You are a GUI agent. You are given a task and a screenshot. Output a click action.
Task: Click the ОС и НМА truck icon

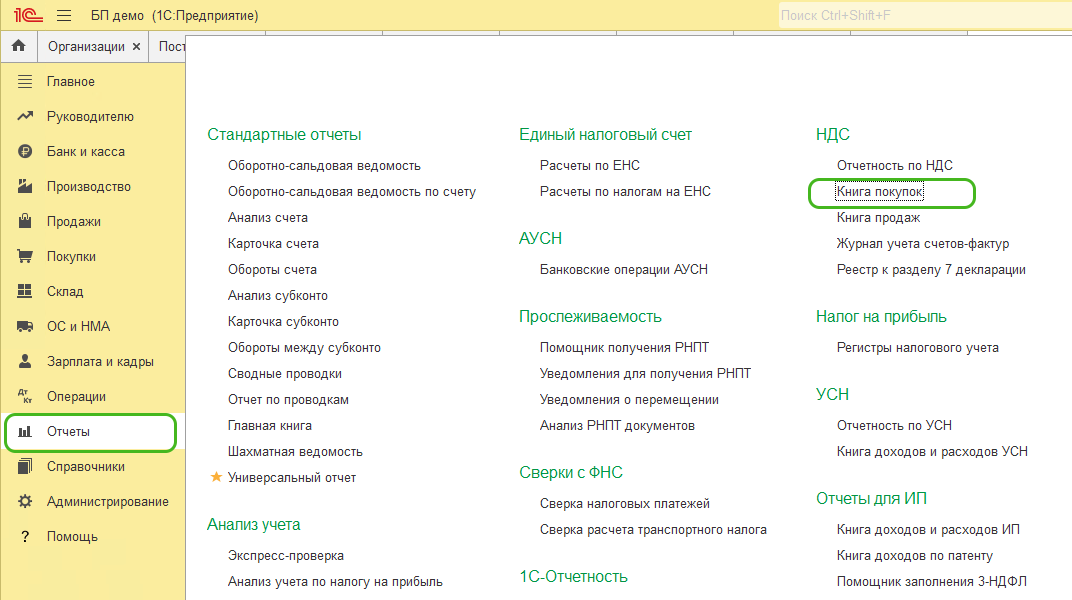26,327
